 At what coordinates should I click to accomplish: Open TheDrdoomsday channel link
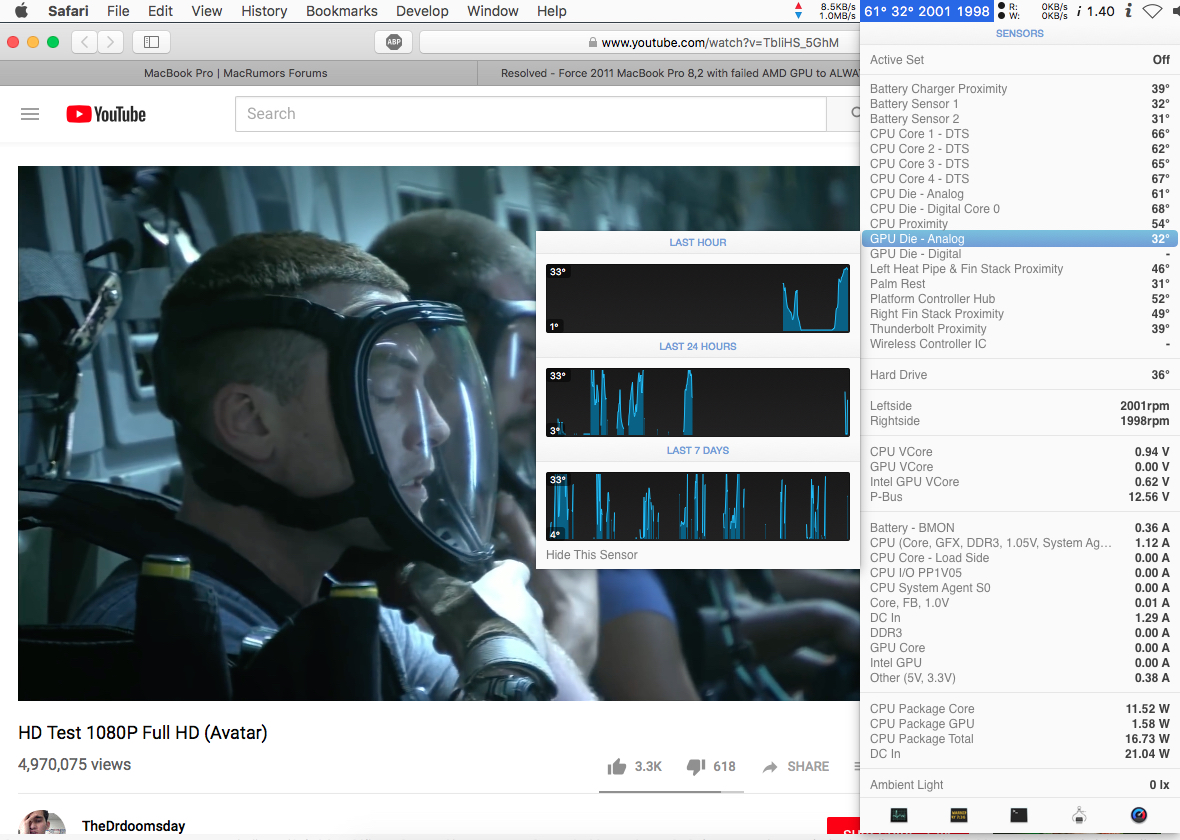133,826
